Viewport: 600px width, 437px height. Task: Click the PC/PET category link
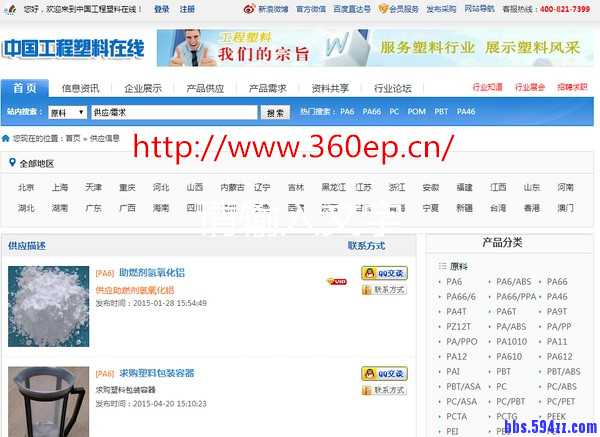point(561,402)
